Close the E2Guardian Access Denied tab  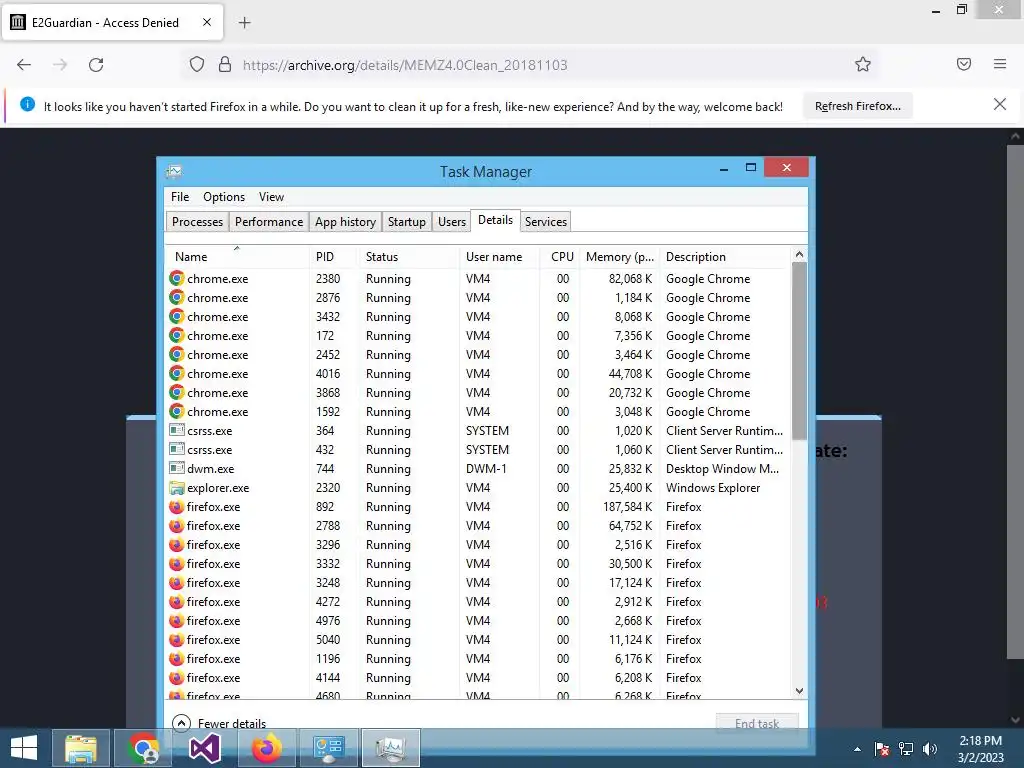click(206, 22)
